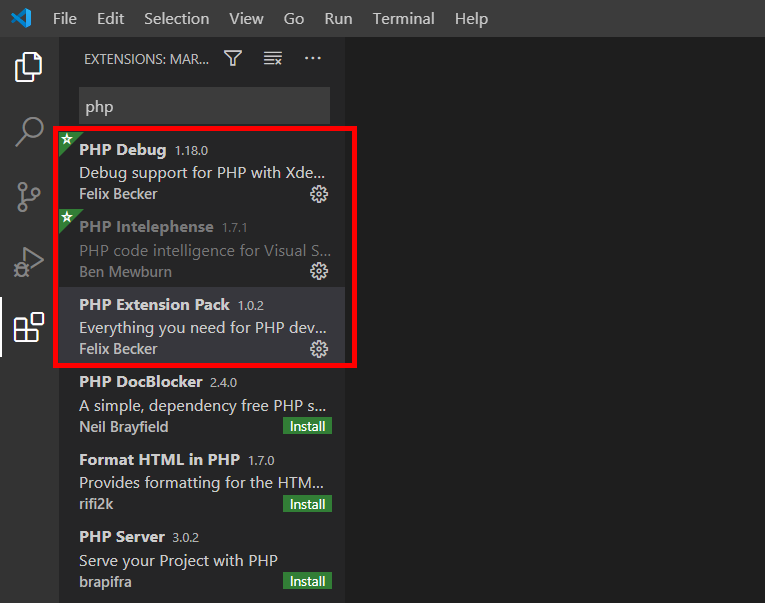This screenshot has height=603, width=765.
Task: Select the PHP Server extension title
Action: click(x=122, y=537)
